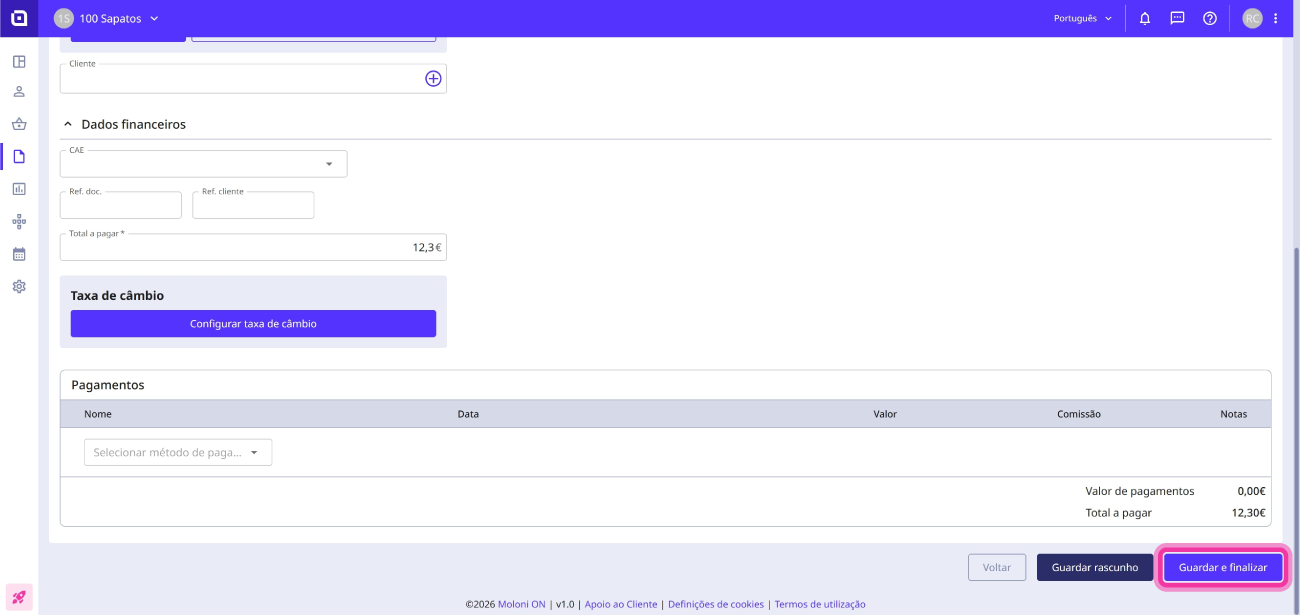Click Guardar e finalizar button
The height and width of the screenshot is (615, 1300).
point(1223,567)
